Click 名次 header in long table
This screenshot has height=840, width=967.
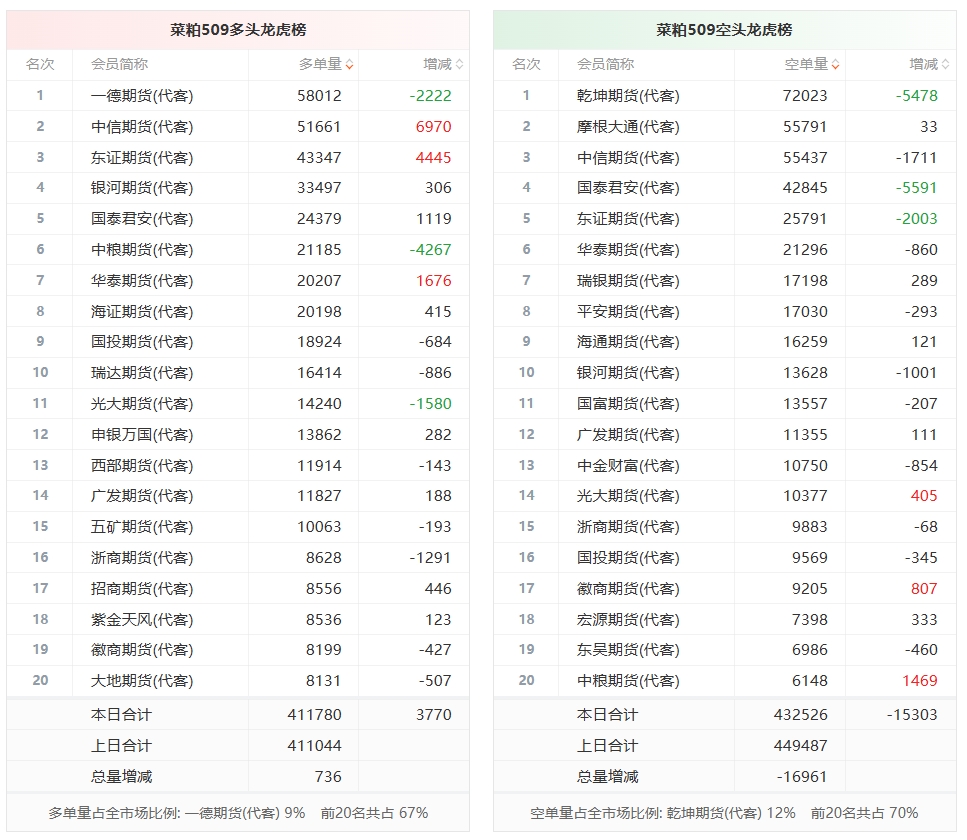pyautogui.click(x=40, y=64)
